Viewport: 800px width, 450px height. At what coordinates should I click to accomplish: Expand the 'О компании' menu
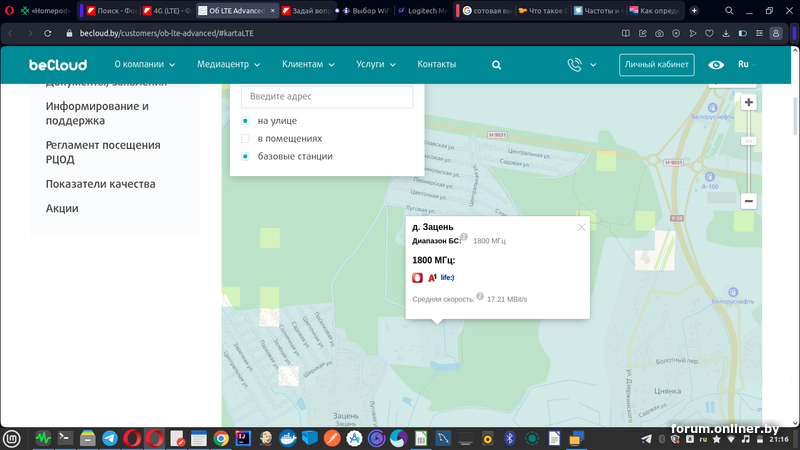pos(145,64)
